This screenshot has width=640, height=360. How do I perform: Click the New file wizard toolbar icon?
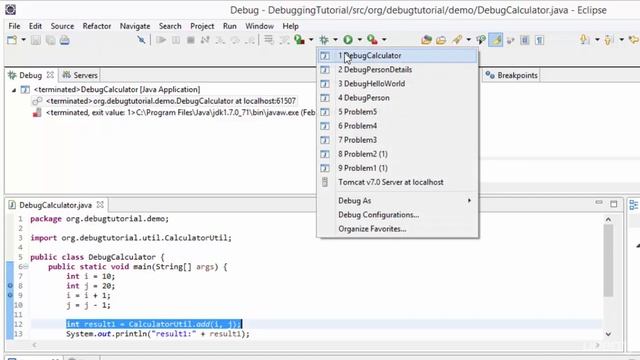click(x=12, y=40)
